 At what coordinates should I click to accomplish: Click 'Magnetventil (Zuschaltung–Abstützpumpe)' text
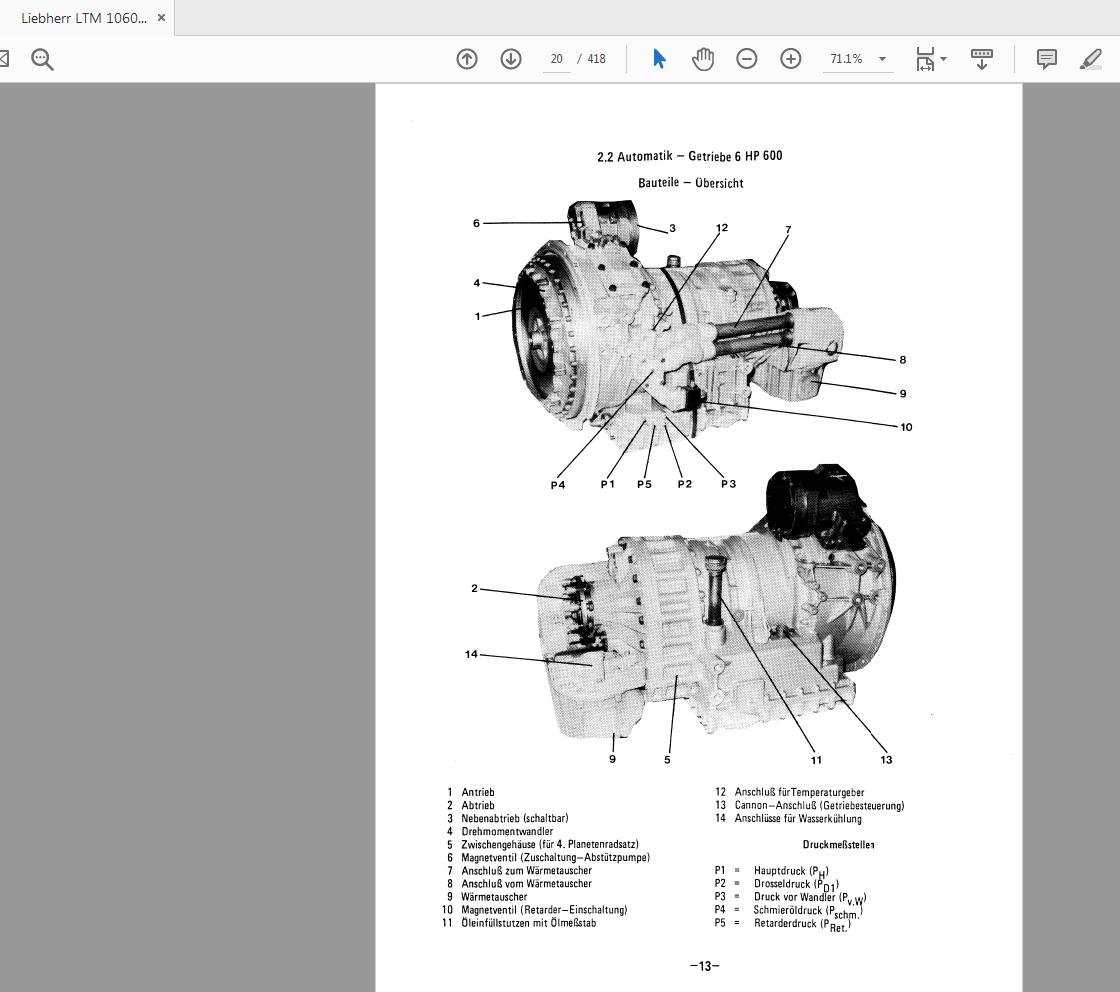tap(556, 858)
